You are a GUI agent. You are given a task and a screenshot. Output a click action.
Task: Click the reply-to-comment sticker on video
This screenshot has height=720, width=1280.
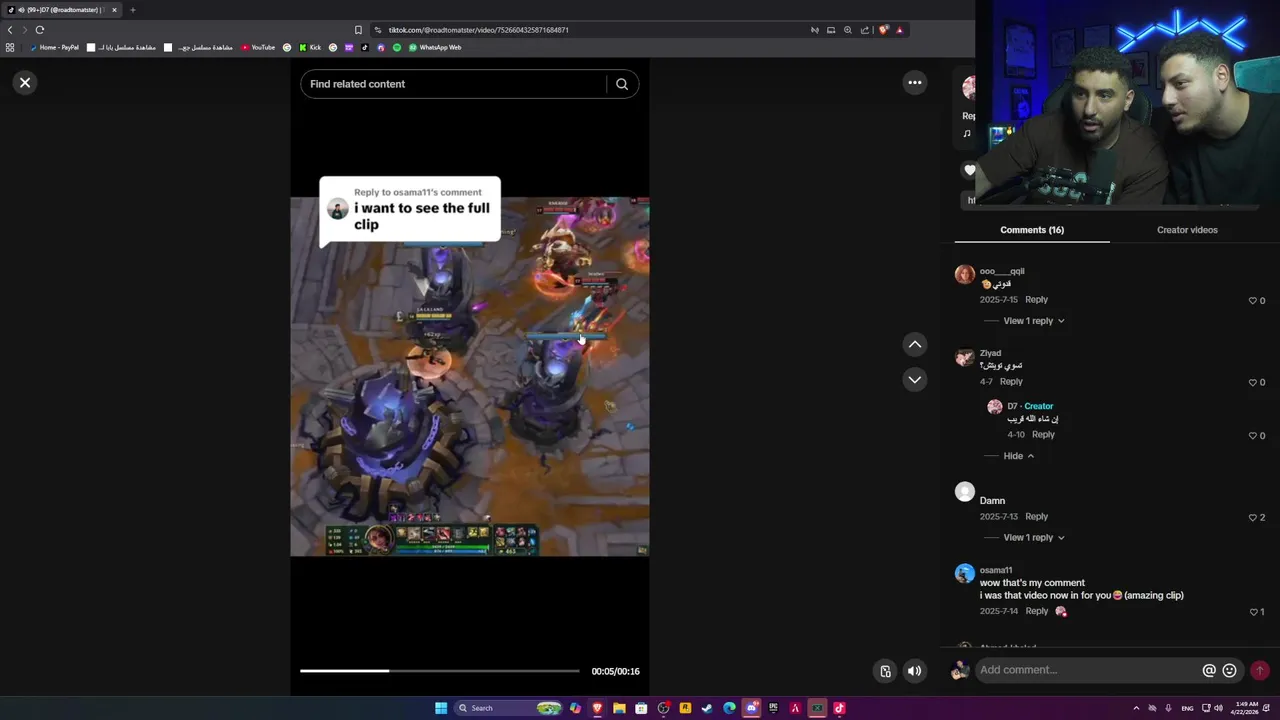tap(410, 211)
